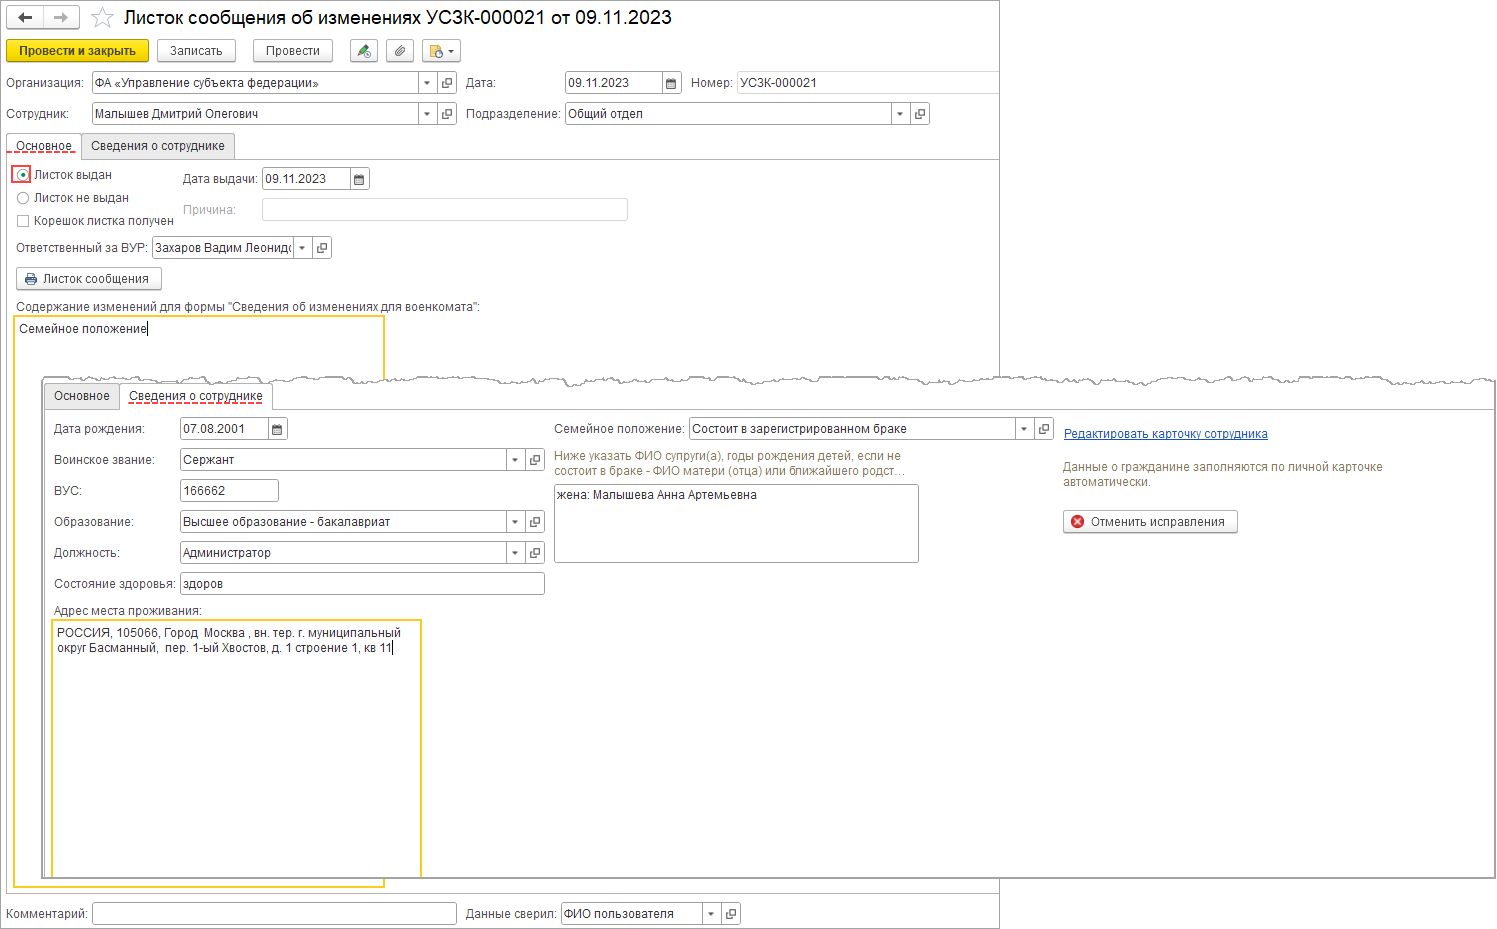
Task: Open Редактировать карточку сотрудника link
Action: (x=1166, y=434)
